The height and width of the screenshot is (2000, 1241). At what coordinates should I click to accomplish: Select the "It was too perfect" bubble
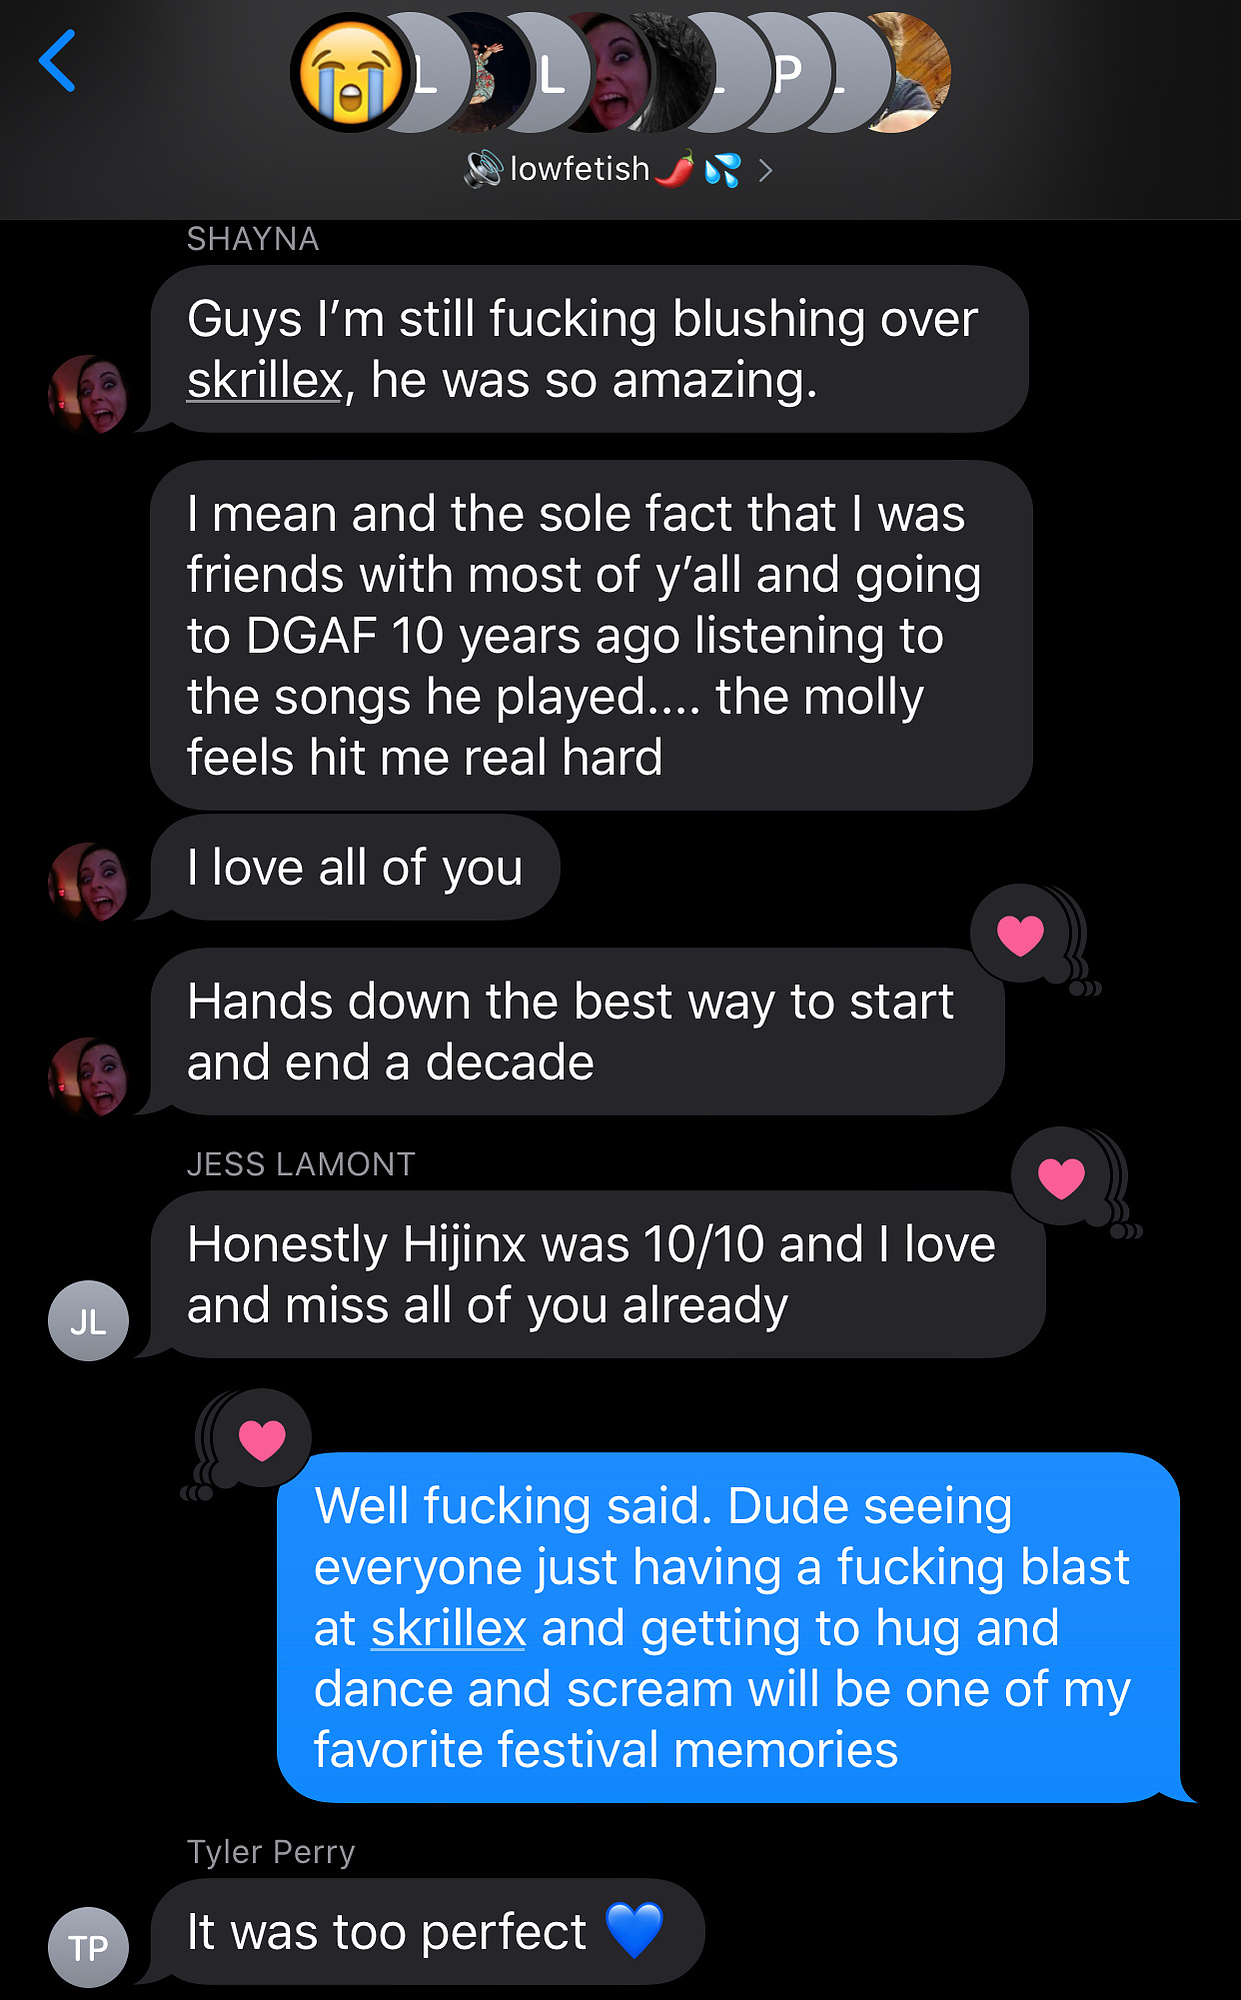[427, 1931]
